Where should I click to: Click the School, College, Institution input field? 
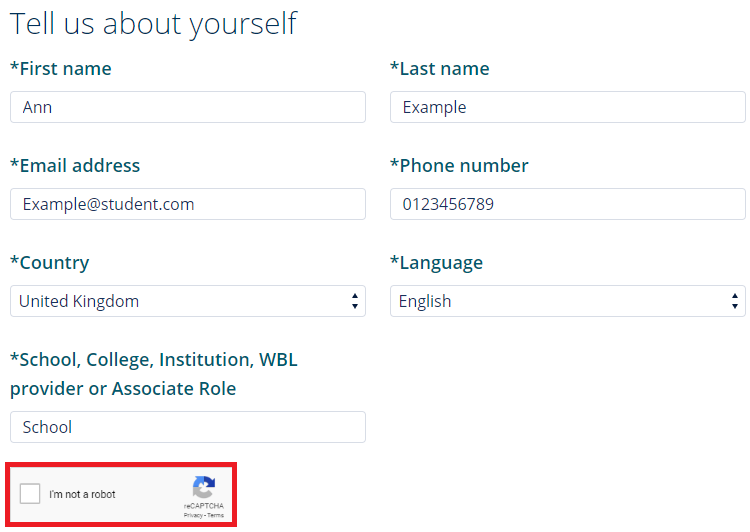click(187, 427)
